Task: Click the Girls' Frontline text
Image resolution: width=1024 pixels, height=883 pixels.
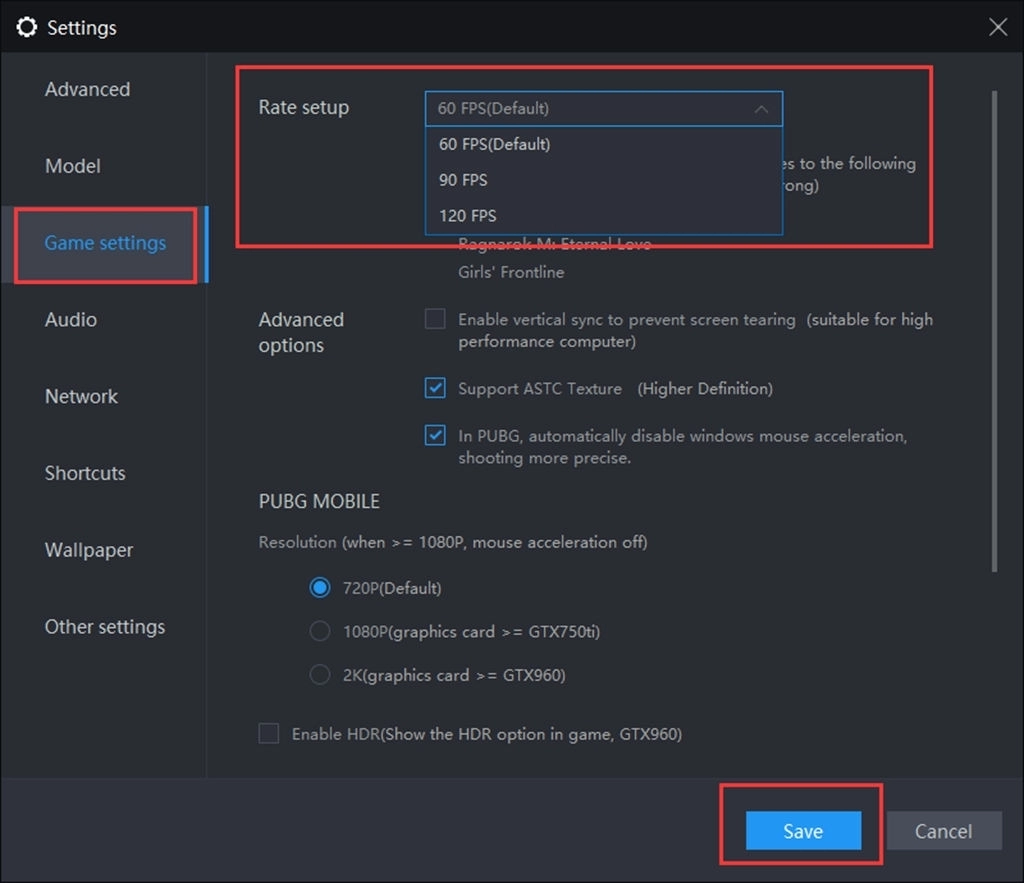Action: tap(511, 272)
